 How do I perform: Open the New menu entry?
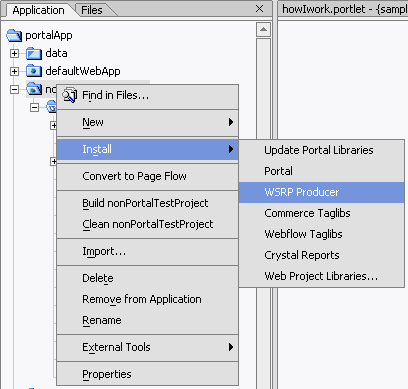point(148,122)
